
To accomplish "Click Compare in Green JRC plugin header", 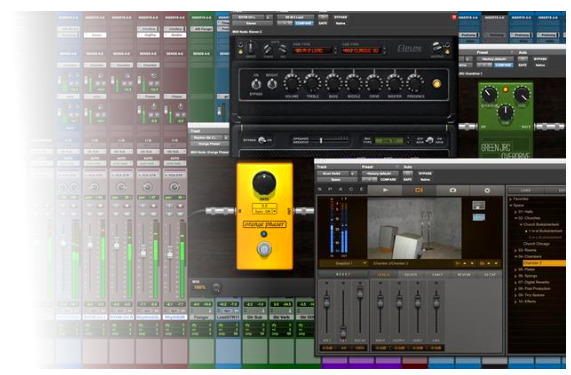I will tap(503, 65).
